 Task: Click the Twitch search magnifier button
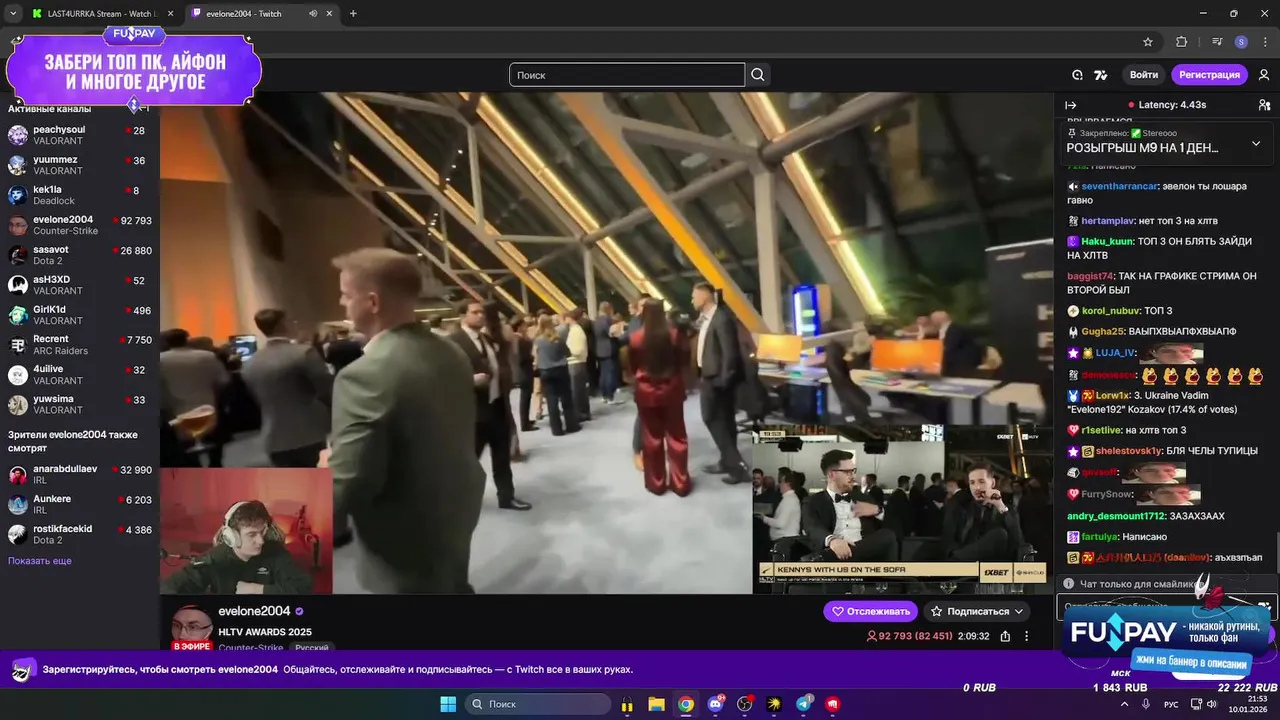pos(758,75)
